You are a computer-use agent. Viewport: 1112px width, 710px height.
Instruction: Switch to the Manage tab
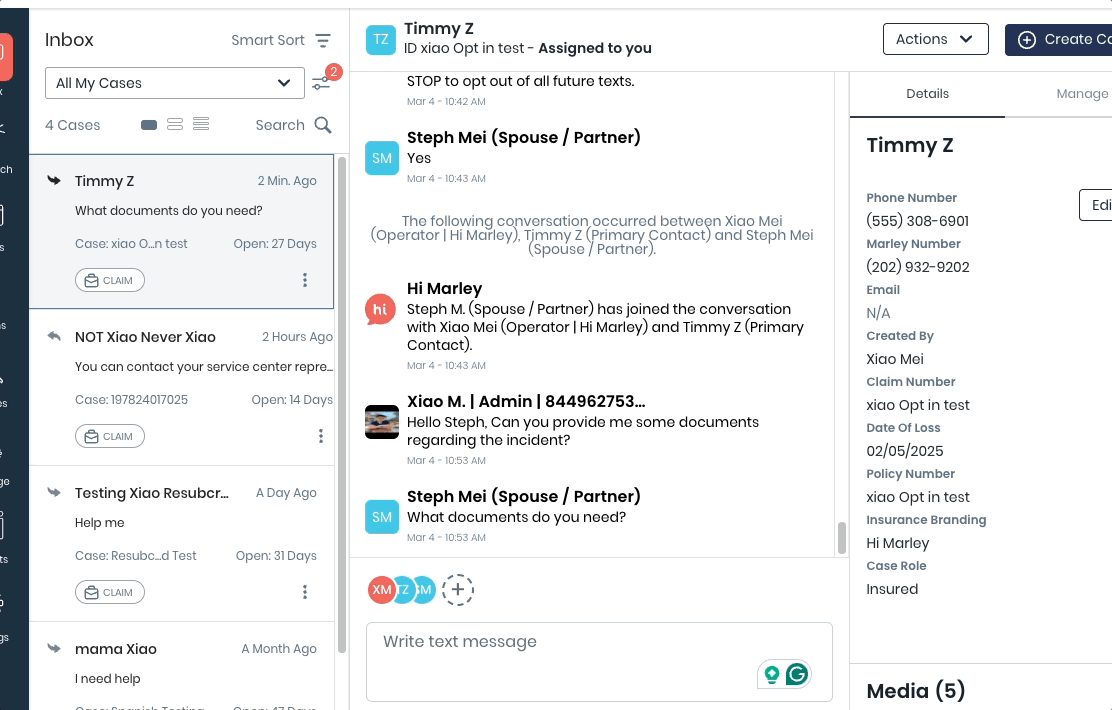click(x=1081, y=94)
